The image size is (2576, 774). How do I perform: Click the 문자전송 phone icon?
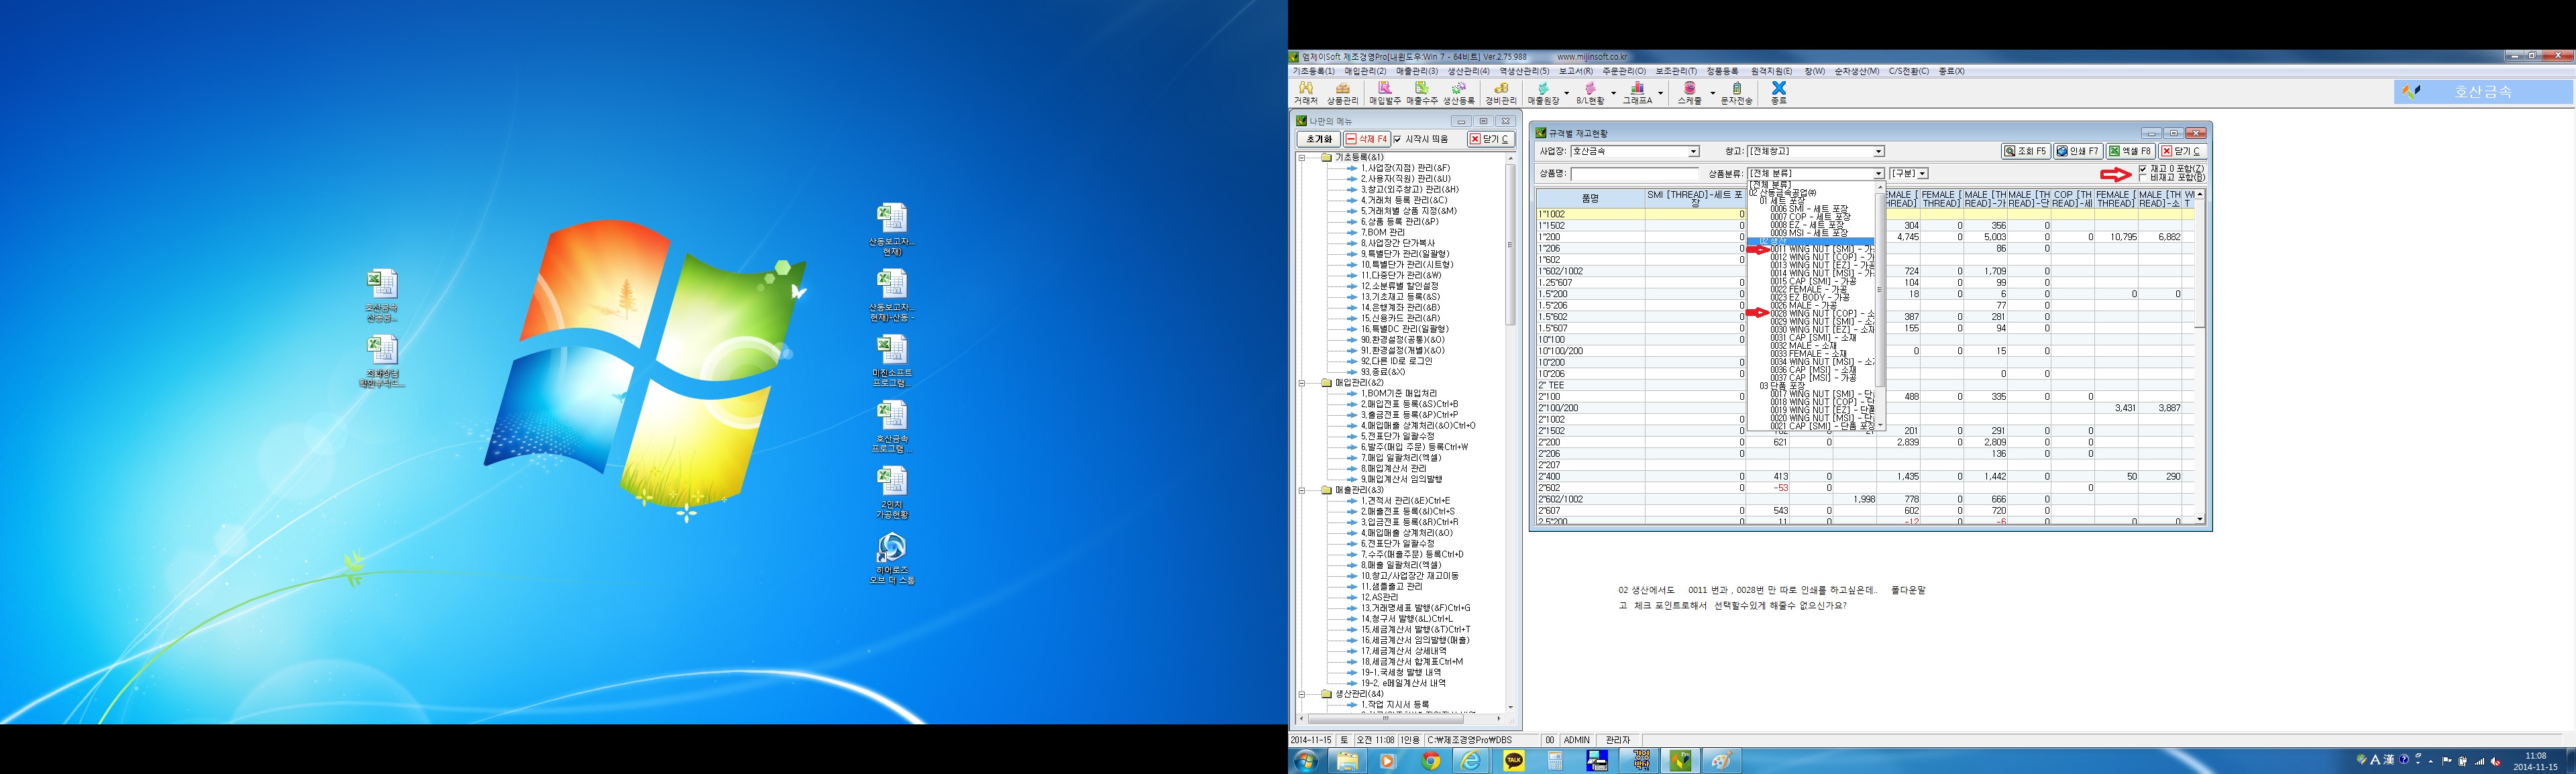pyautogui.click(x=1736, y=93)
